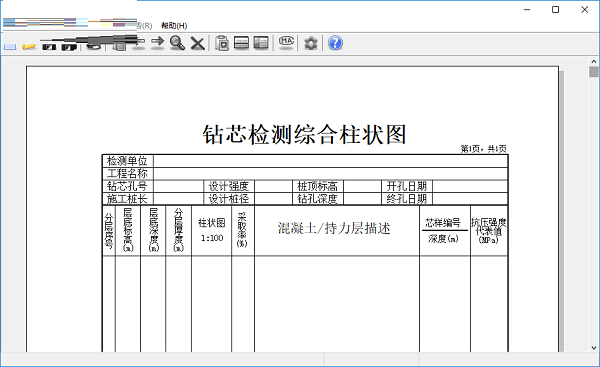The height and width of the screenshot is (367, 600).
Task: Open help with blue question mark icon
Action: pyautogui.click(x=335, y=43)
